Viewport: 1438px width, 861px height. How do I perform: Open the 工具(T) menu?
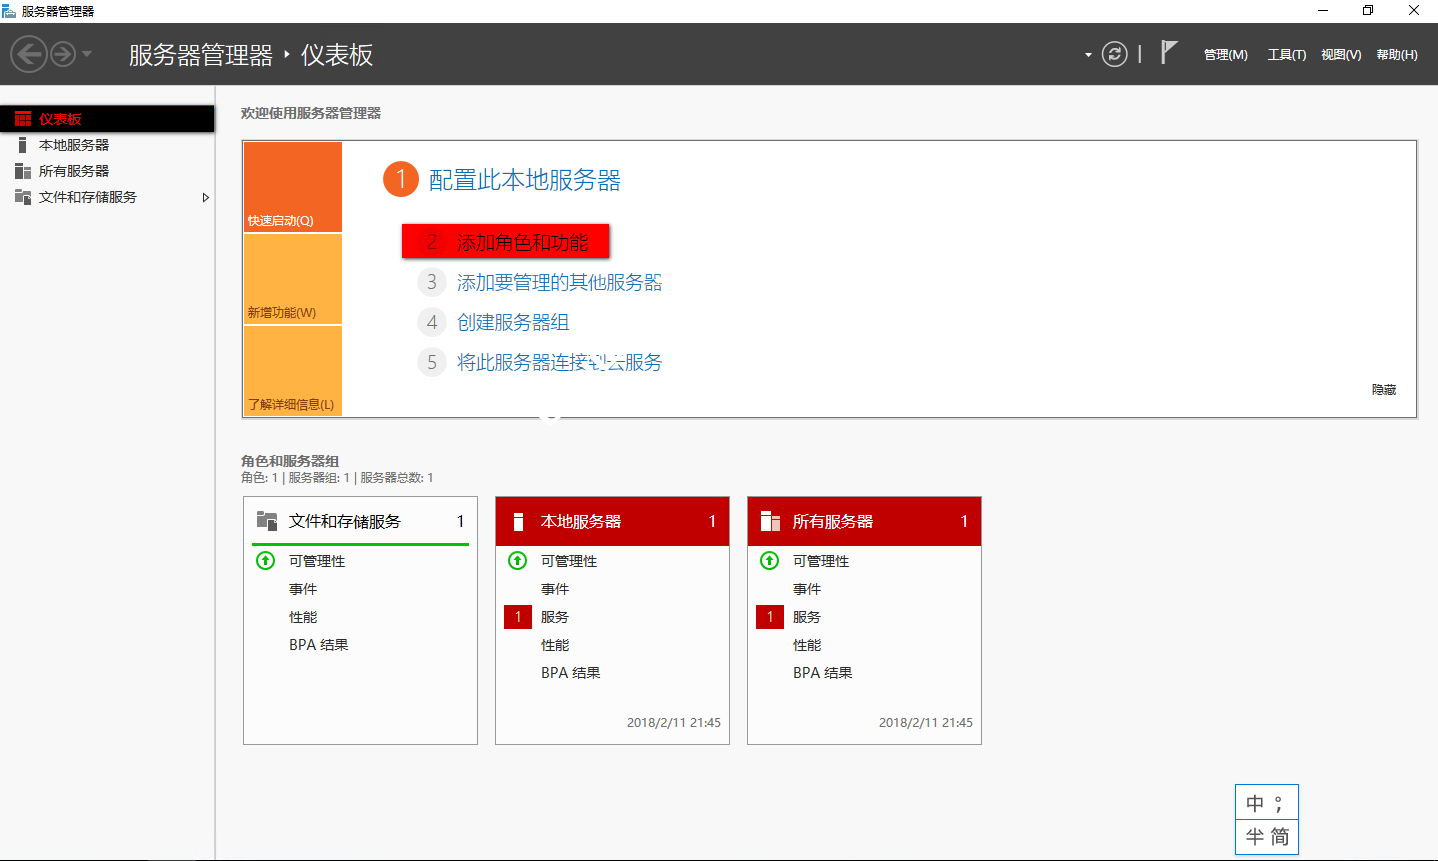[x=1286, y=55]
